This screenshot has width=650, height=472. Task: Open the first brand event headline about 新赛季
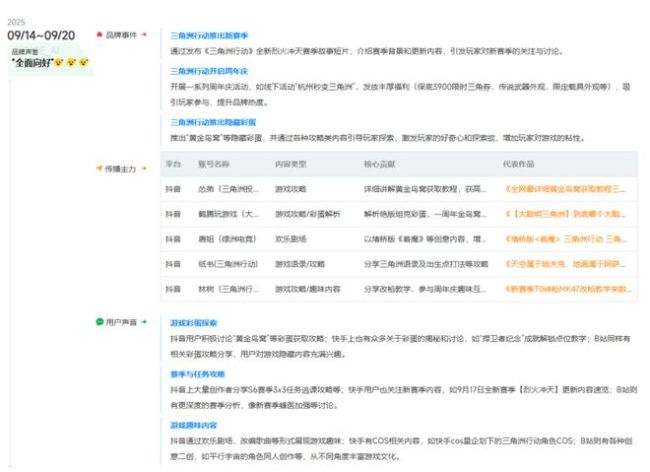(x=209, y=36)
